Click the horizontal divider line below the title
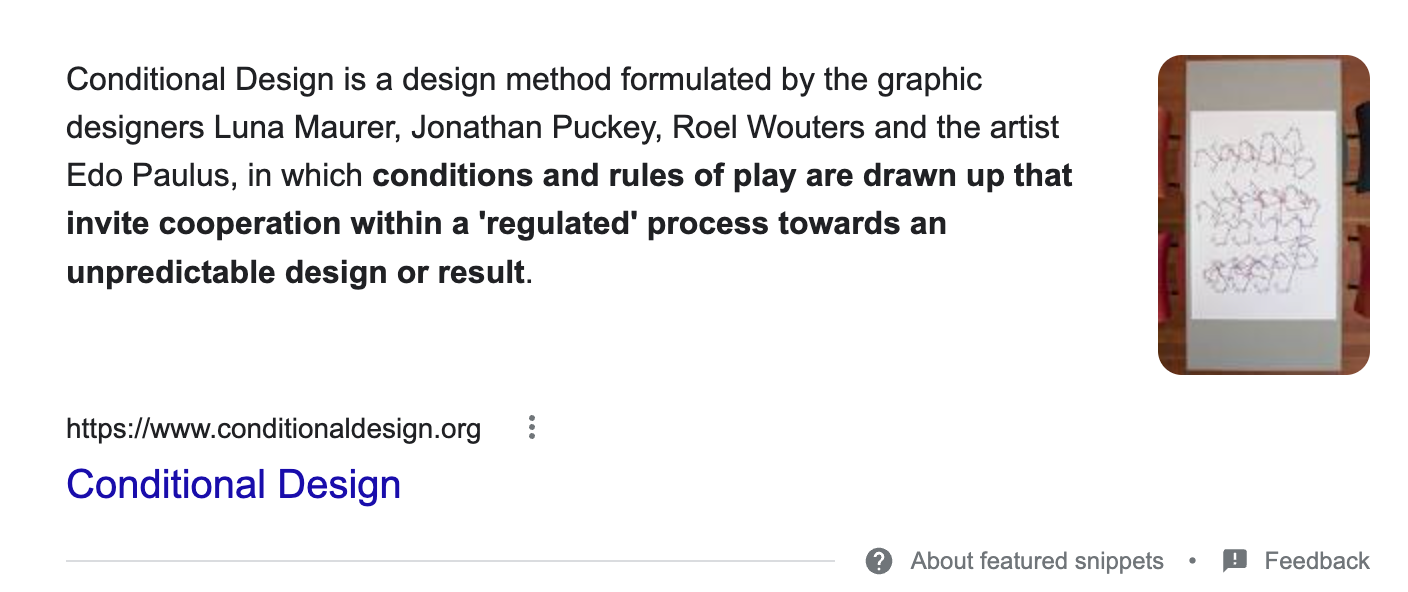The image size is (1408, 592). 450,561
